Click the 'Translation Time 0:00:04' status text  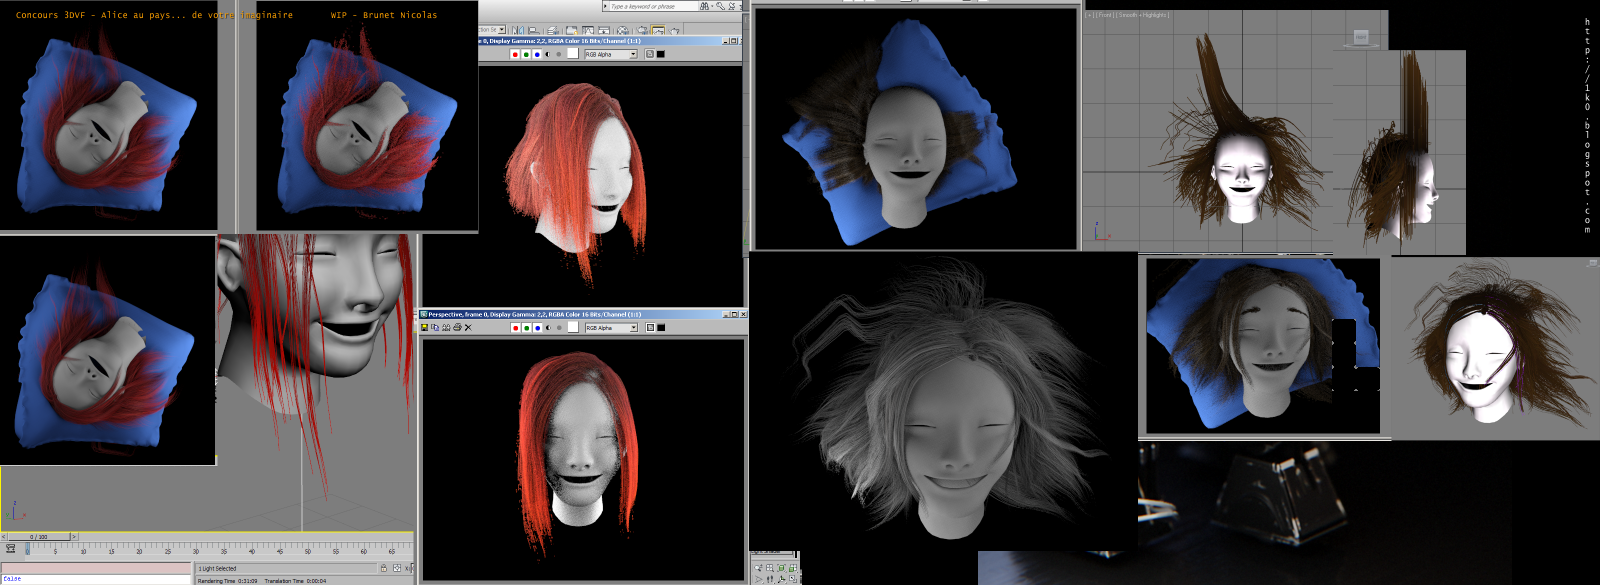point(295,581)
